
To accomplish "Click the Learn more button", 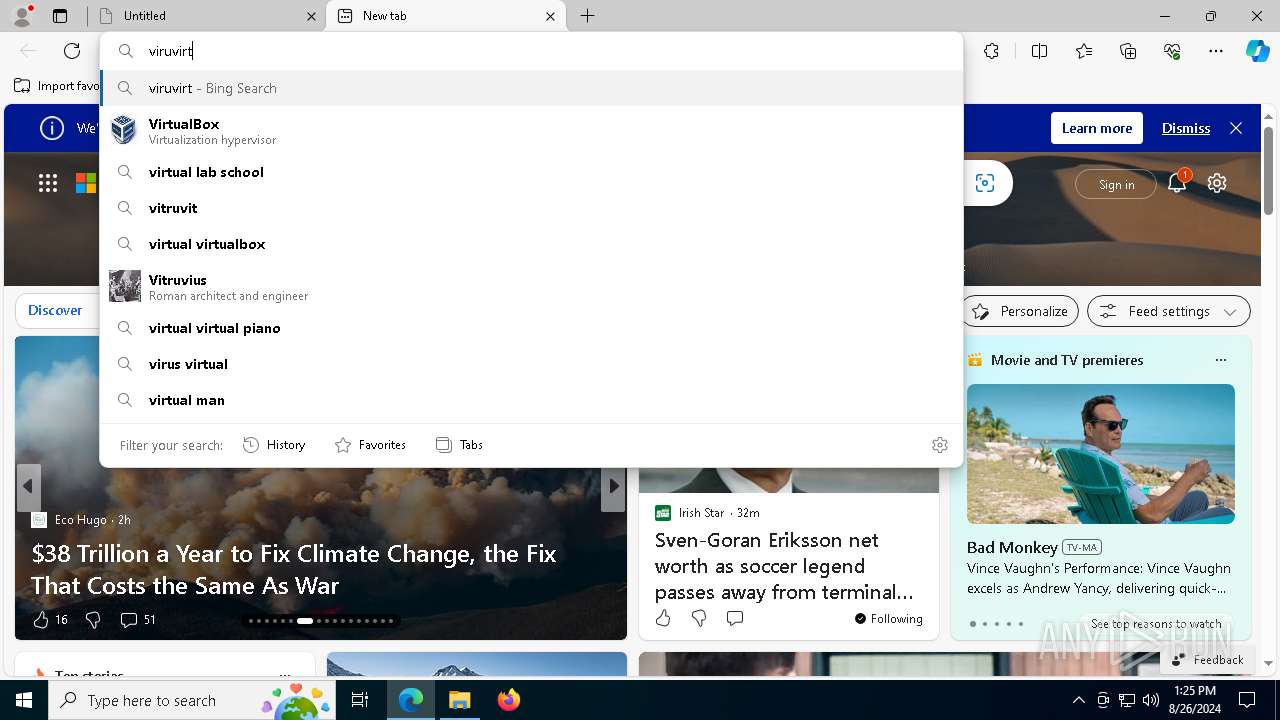I will [1097, 128].
